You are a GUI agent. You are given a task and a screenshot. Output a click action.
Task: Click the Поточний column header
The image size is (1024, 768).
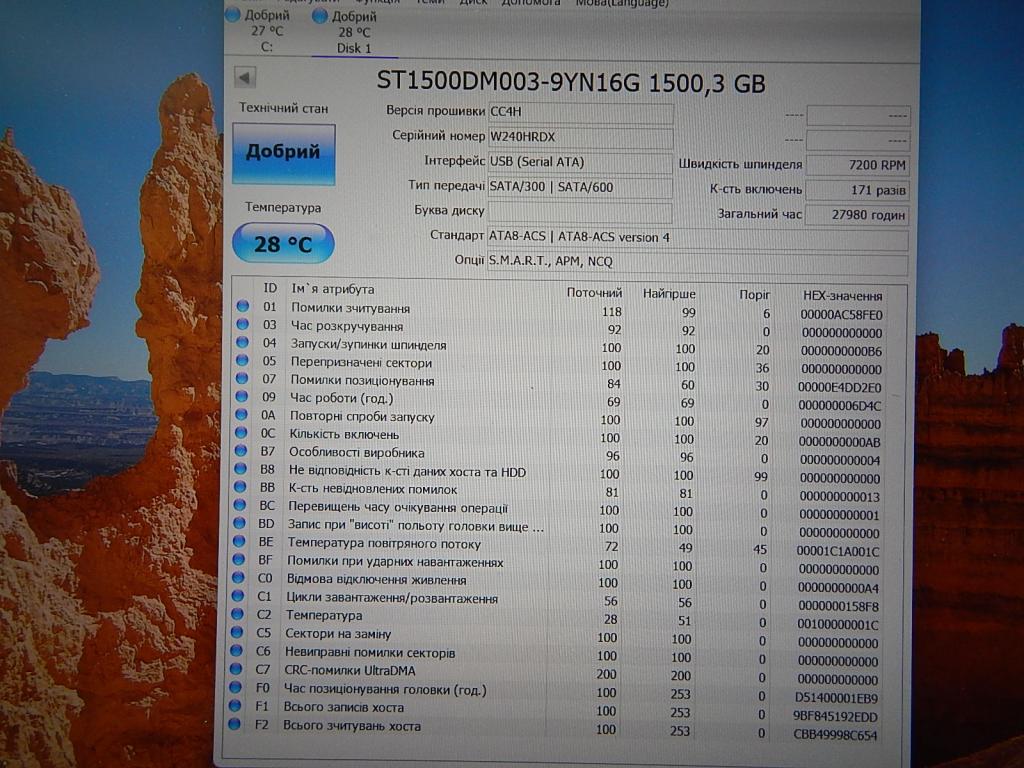(x=594, y=293)
